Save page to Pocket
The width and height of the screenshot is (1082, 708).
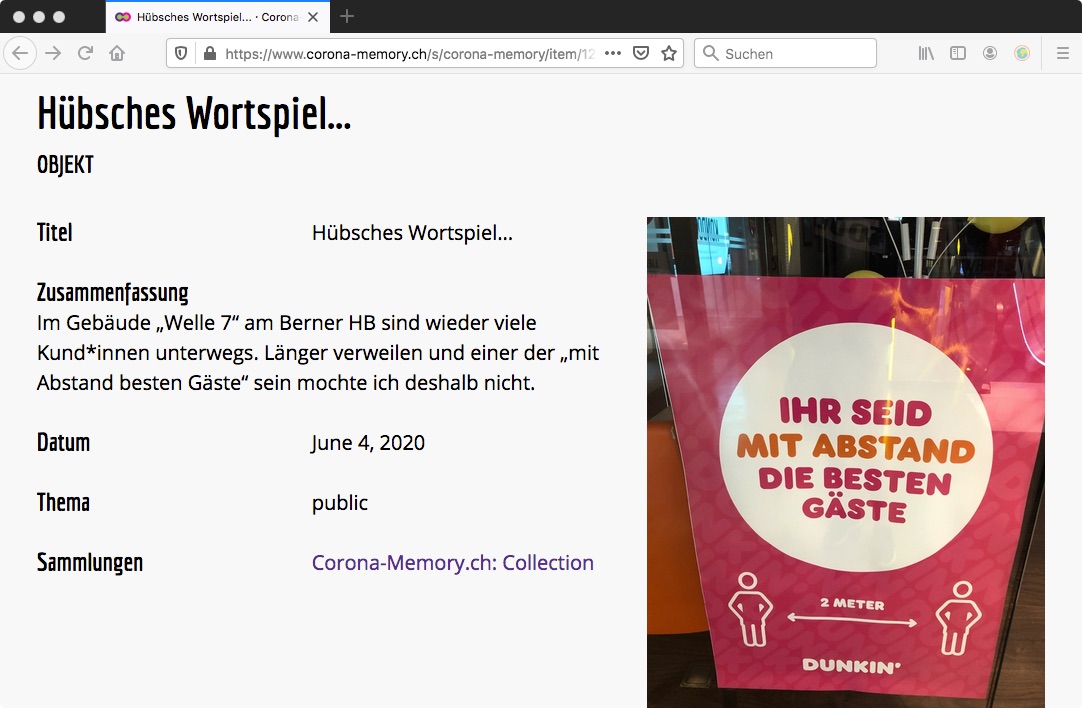[x=641, y=53]
